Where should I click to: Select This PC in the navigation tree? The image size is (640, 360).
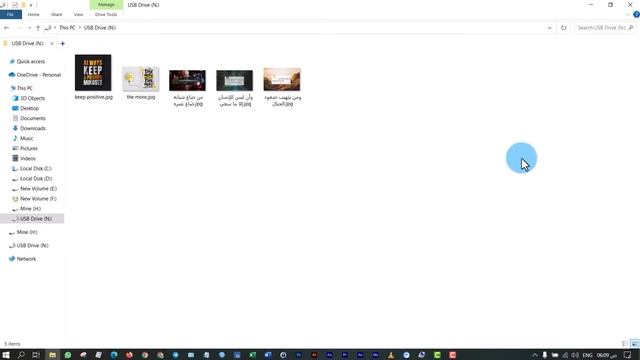click(25, 88)
